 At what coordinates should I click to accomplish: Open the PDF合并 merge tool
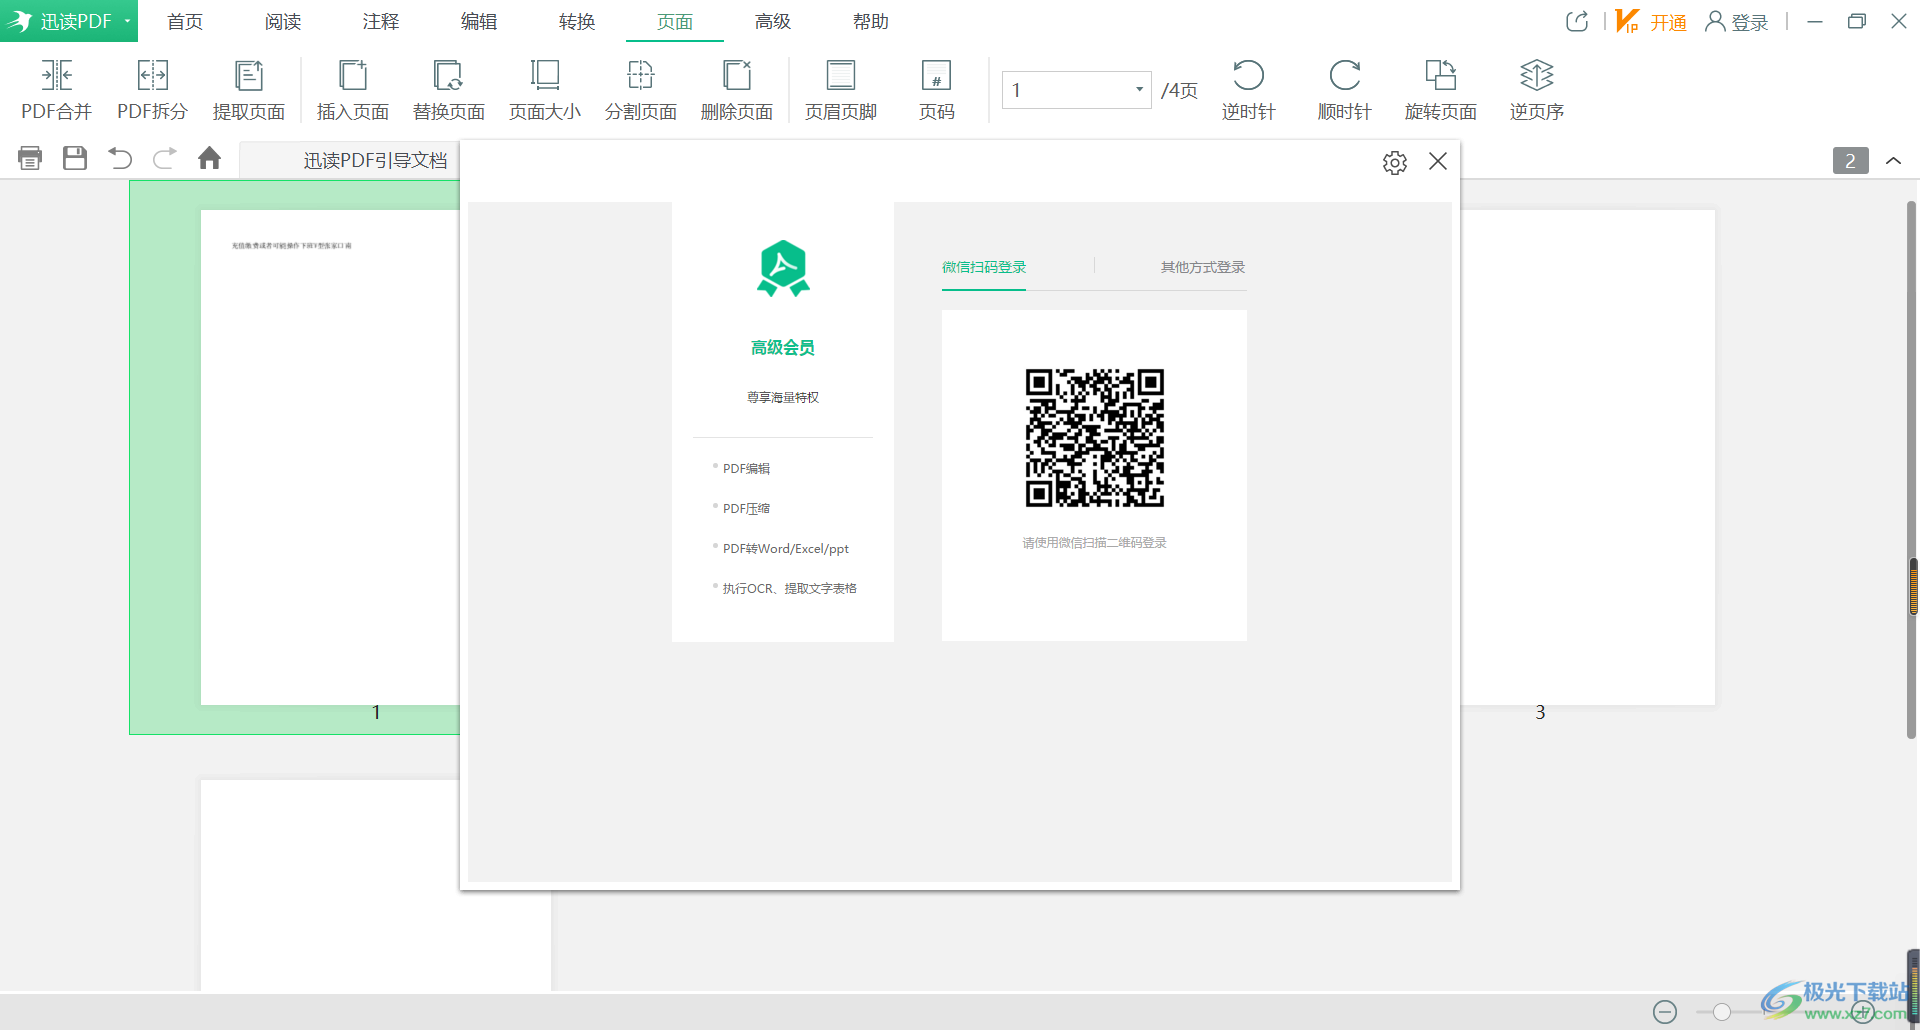[57, 90]
